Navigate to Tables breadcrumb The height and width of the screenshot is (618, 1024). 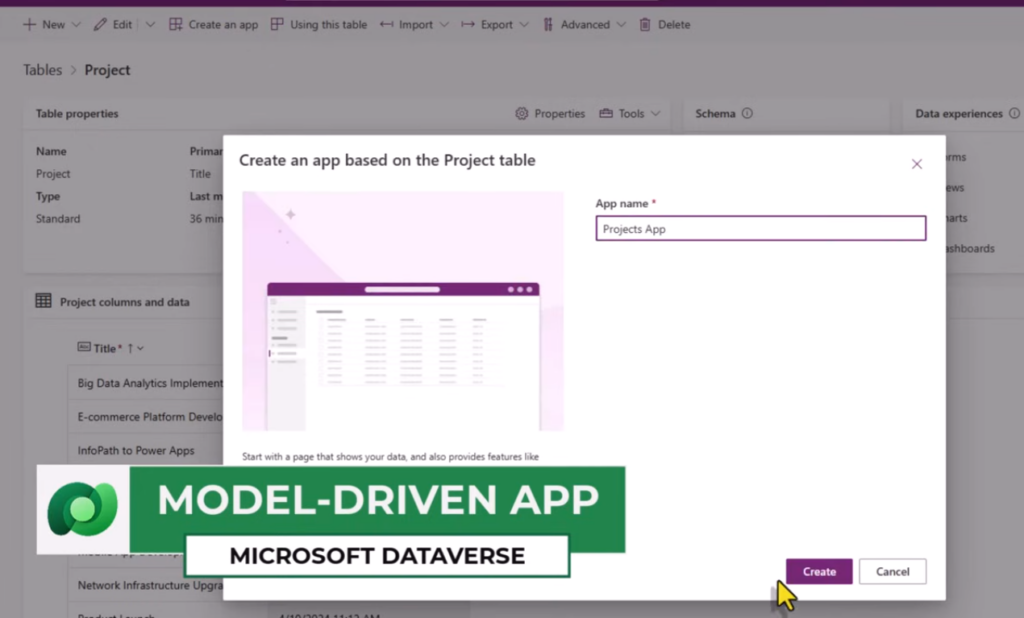(x=42, y=70)
